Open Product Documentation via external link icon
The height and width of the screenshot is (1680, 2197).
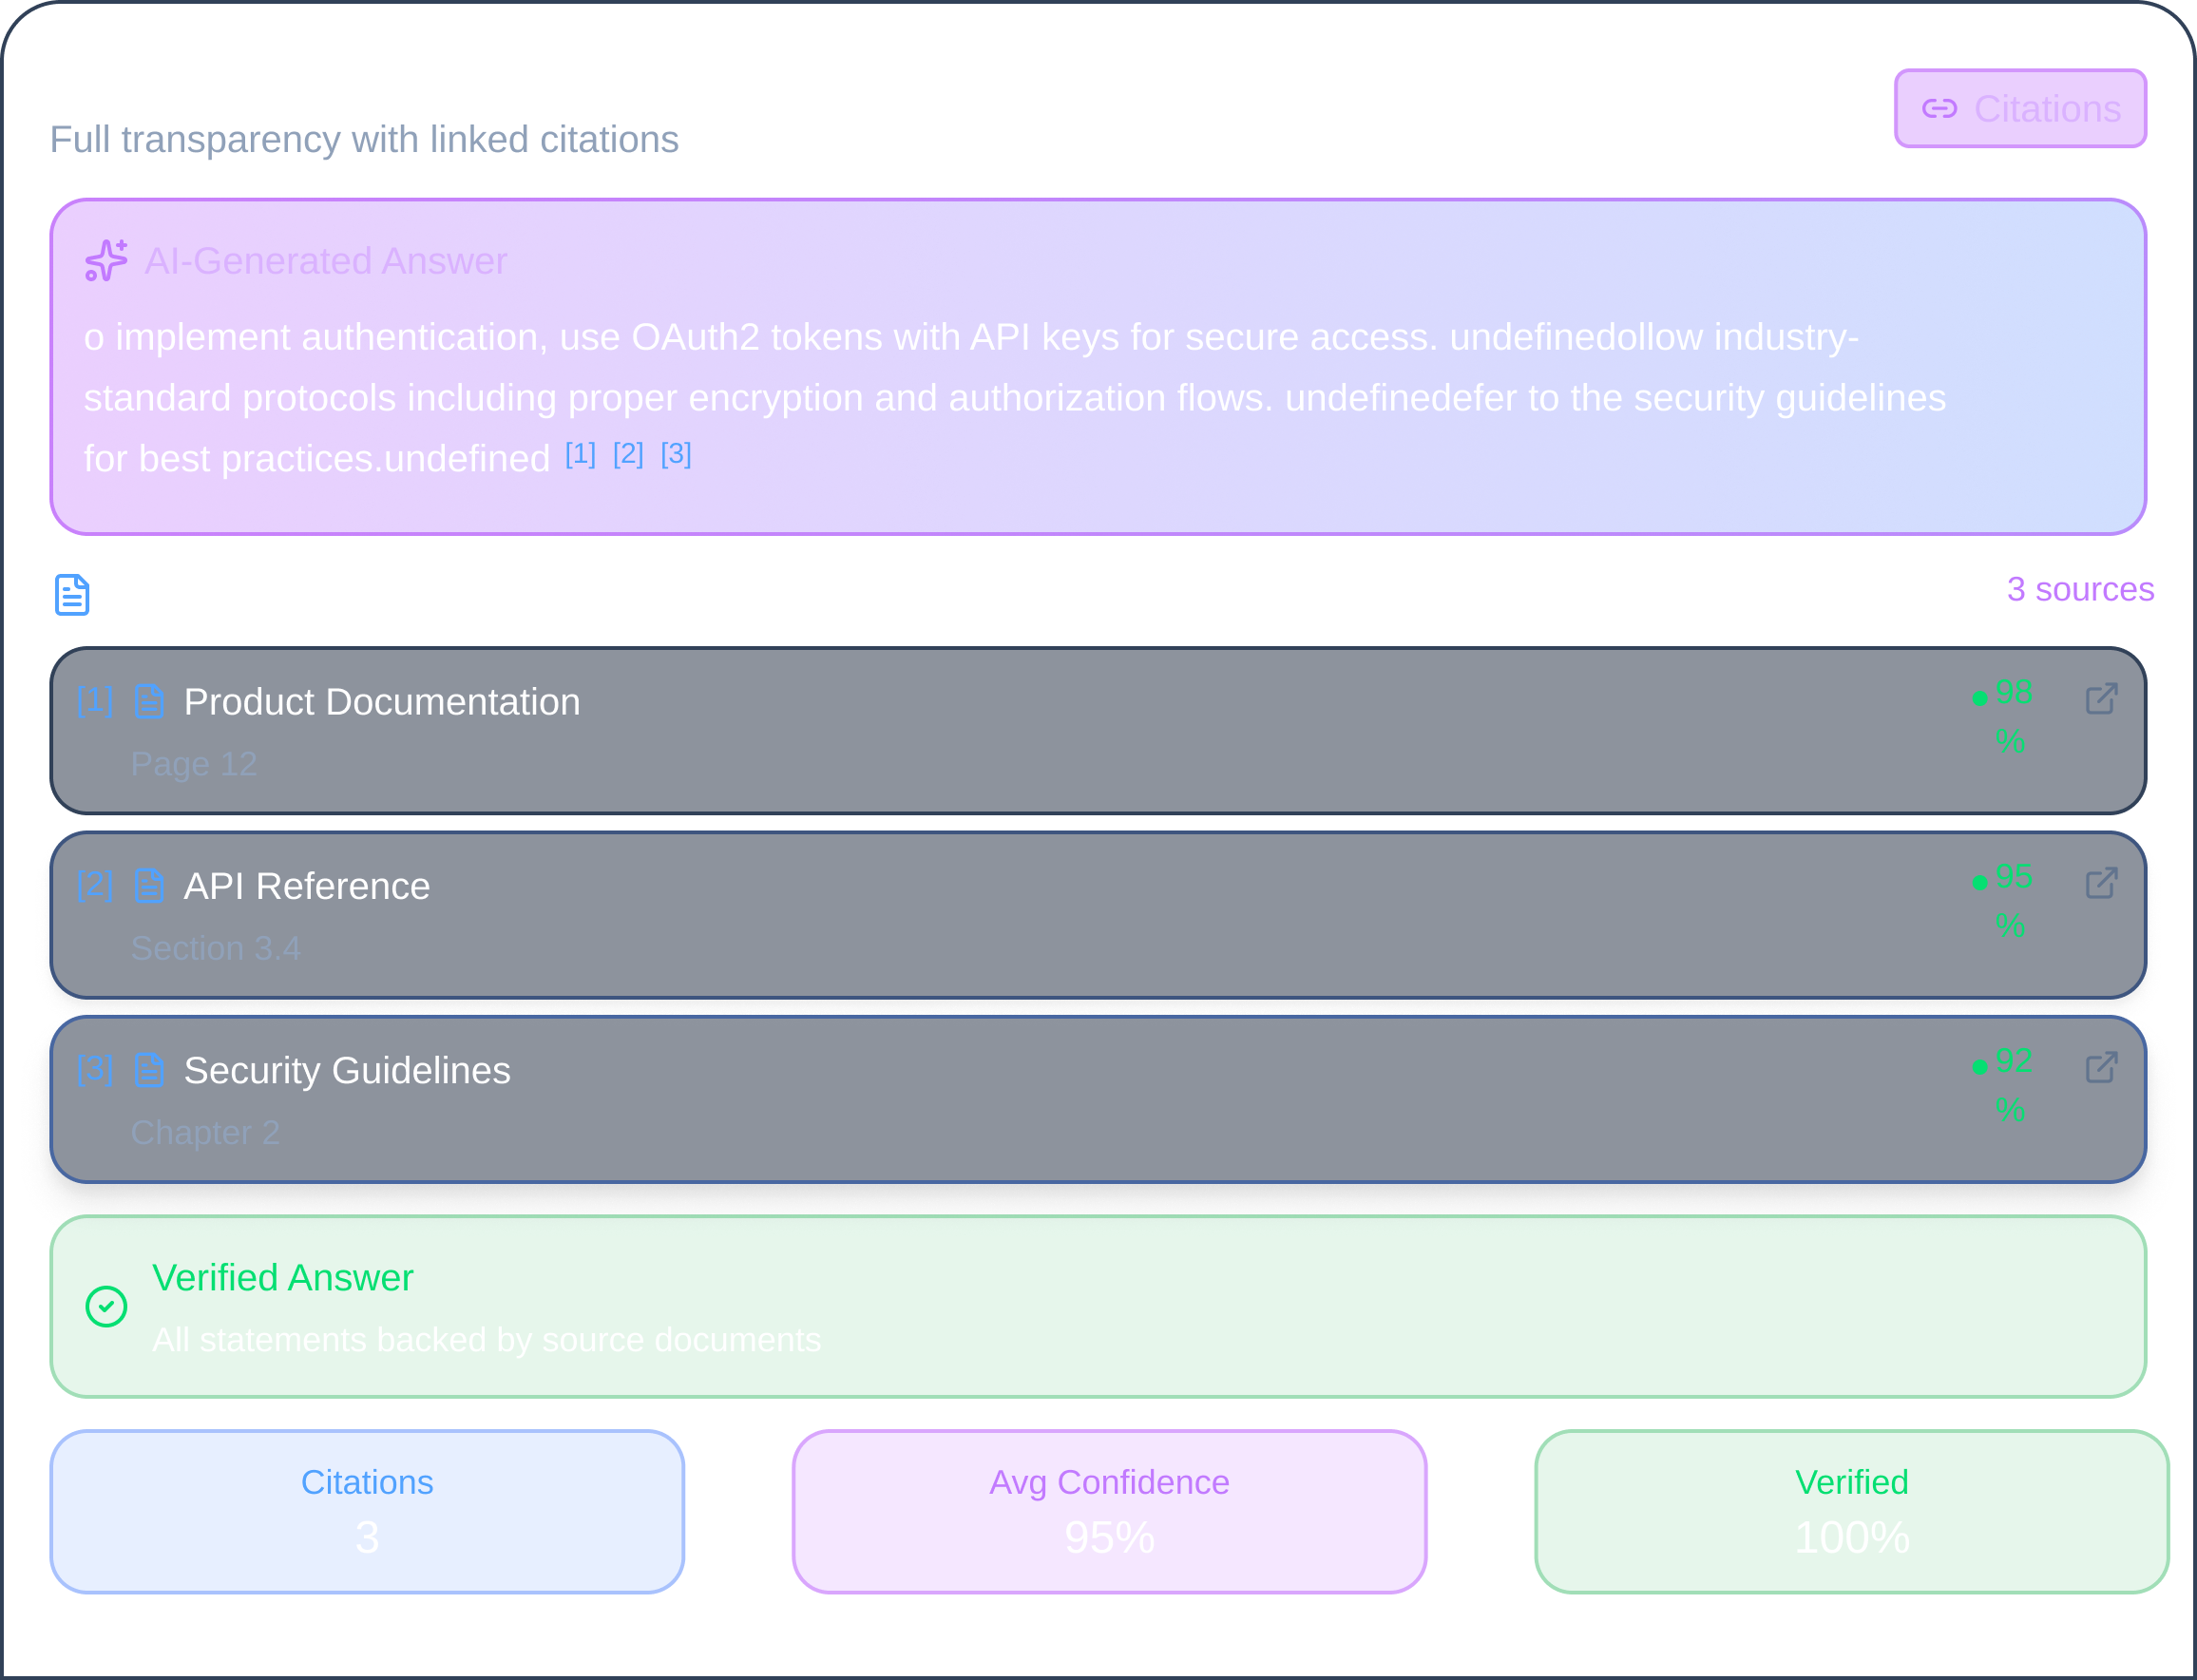click(x=2101, y=698)
